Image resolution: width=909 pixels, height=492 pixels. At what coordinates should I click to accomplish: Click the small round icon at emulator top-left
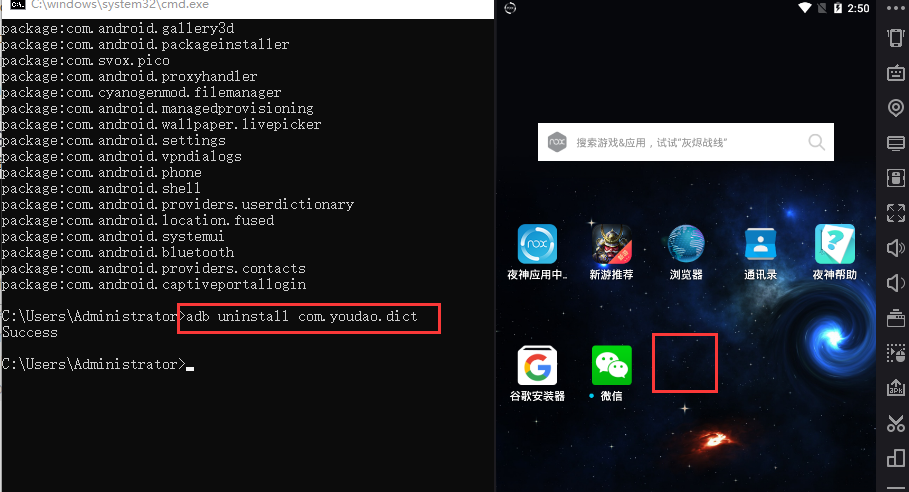click(x=510, y=8)
